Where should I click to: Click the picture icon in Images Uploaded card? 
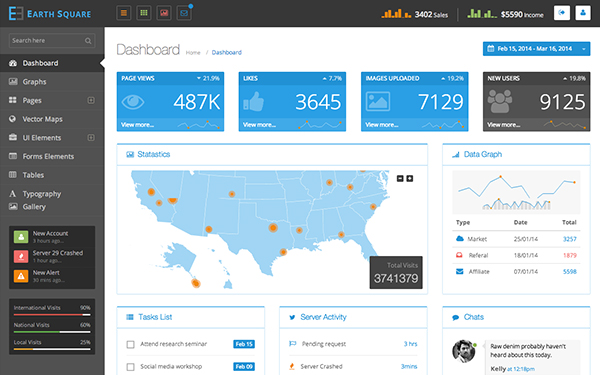(378, 101)
